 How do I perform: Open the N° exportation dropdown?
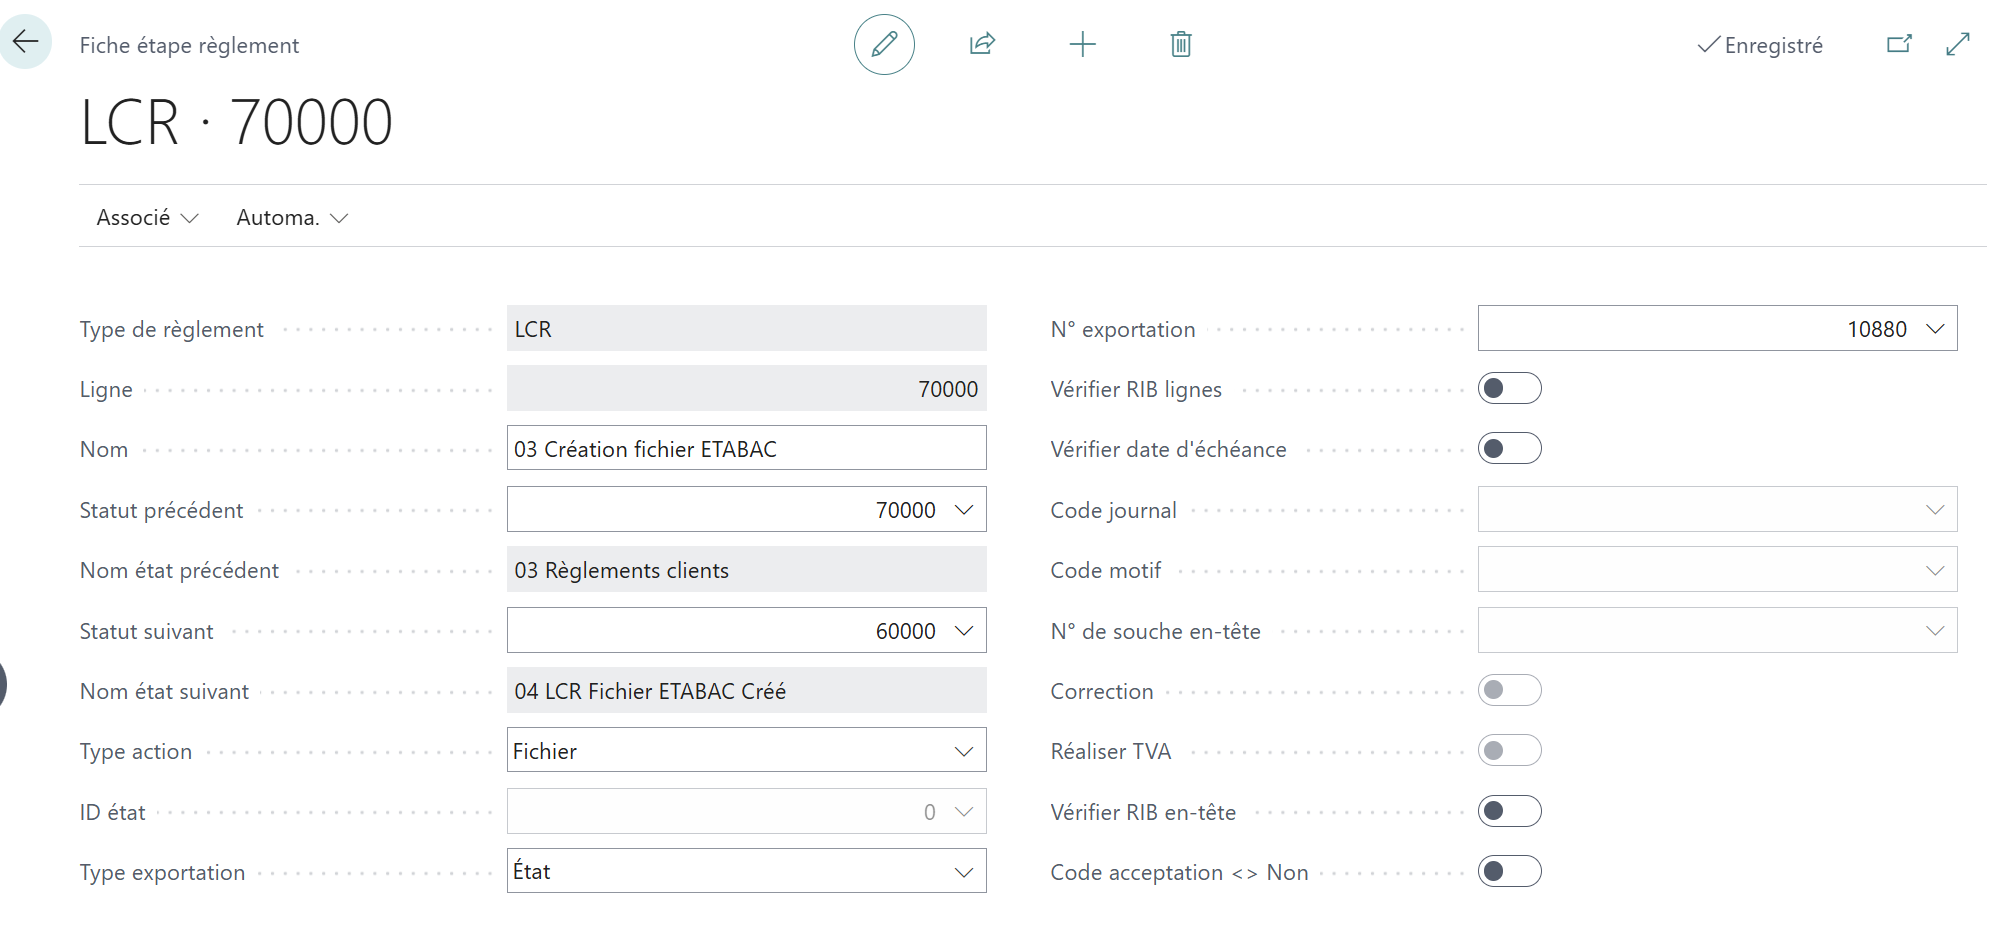click(x=1934, y=329)
